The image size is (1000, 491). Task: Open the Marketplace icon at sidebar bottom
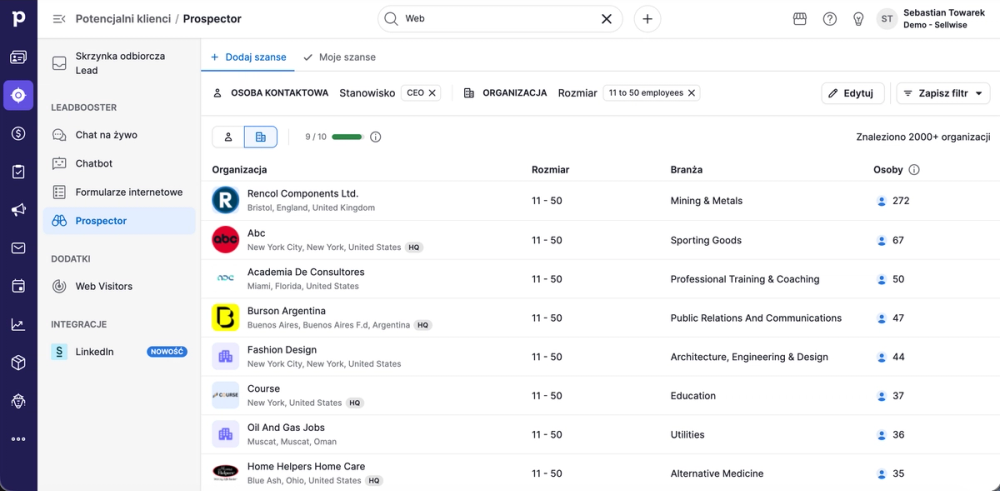click(18, 401)
